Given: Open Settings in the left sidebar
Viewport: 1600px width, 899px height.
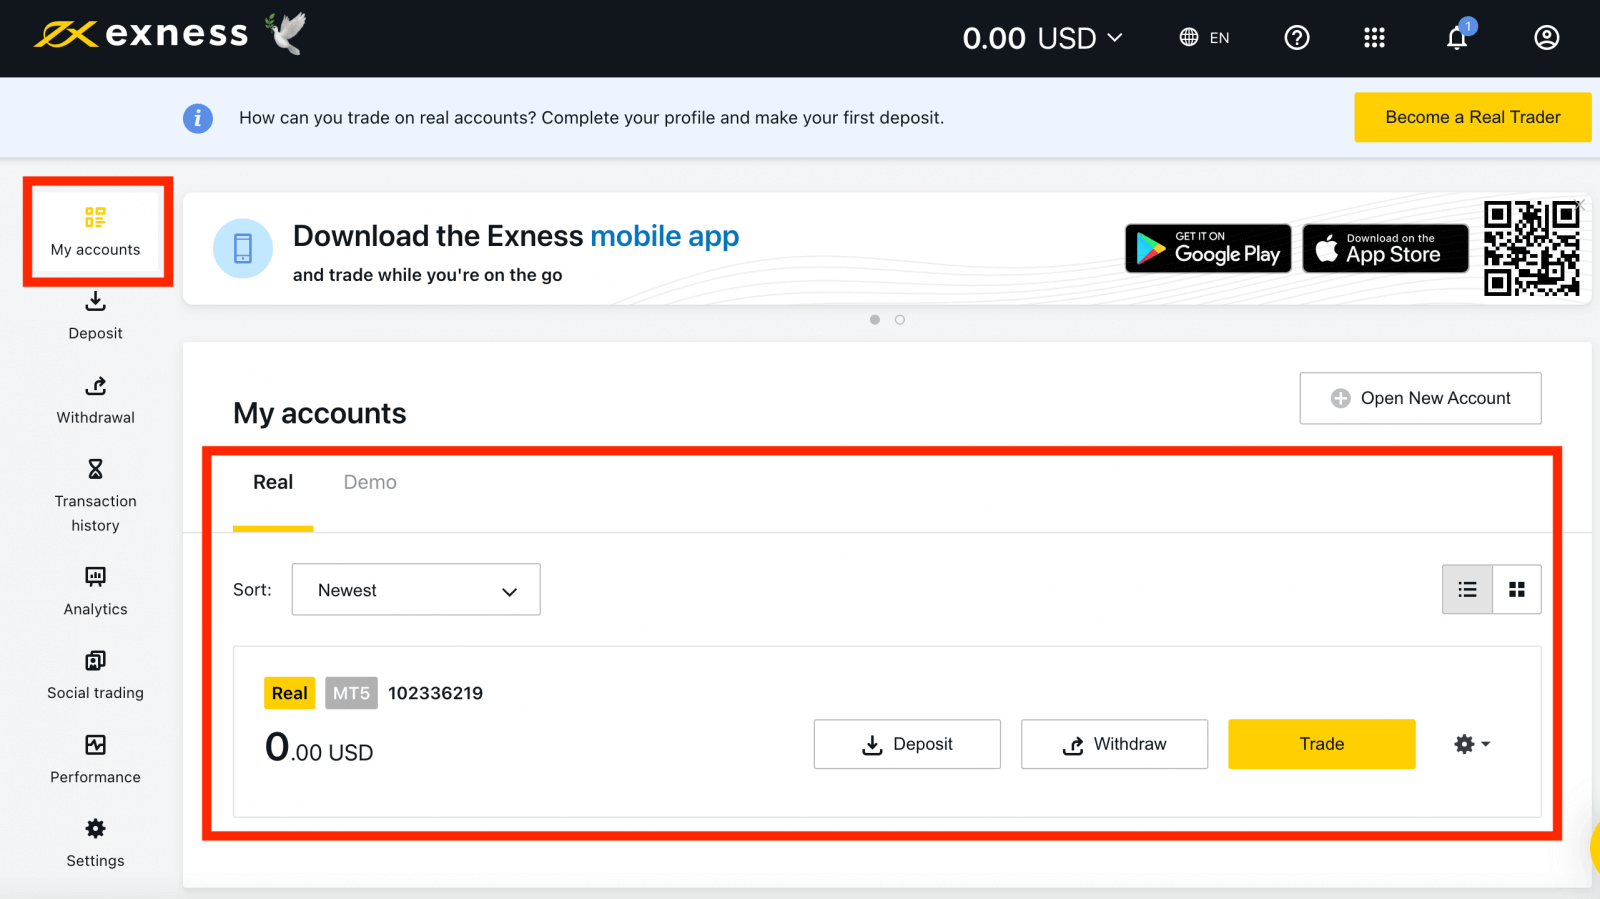Looking at the screenshot, I should pos(95,842).
